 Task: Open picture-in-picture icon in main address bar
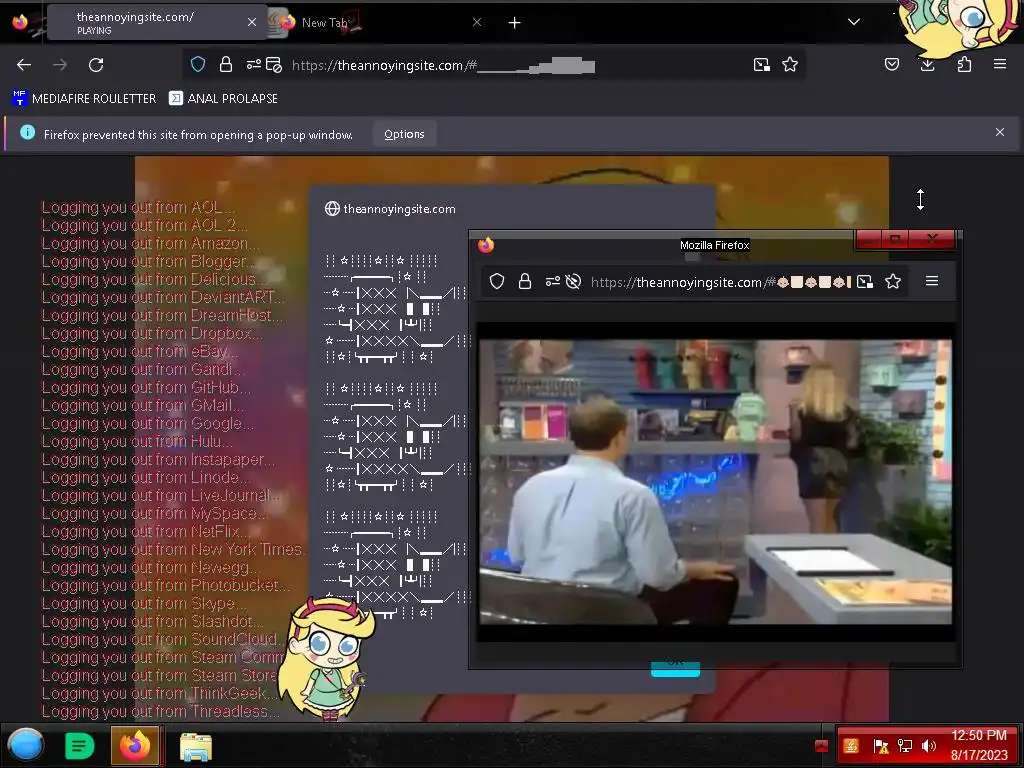[761, 65]
